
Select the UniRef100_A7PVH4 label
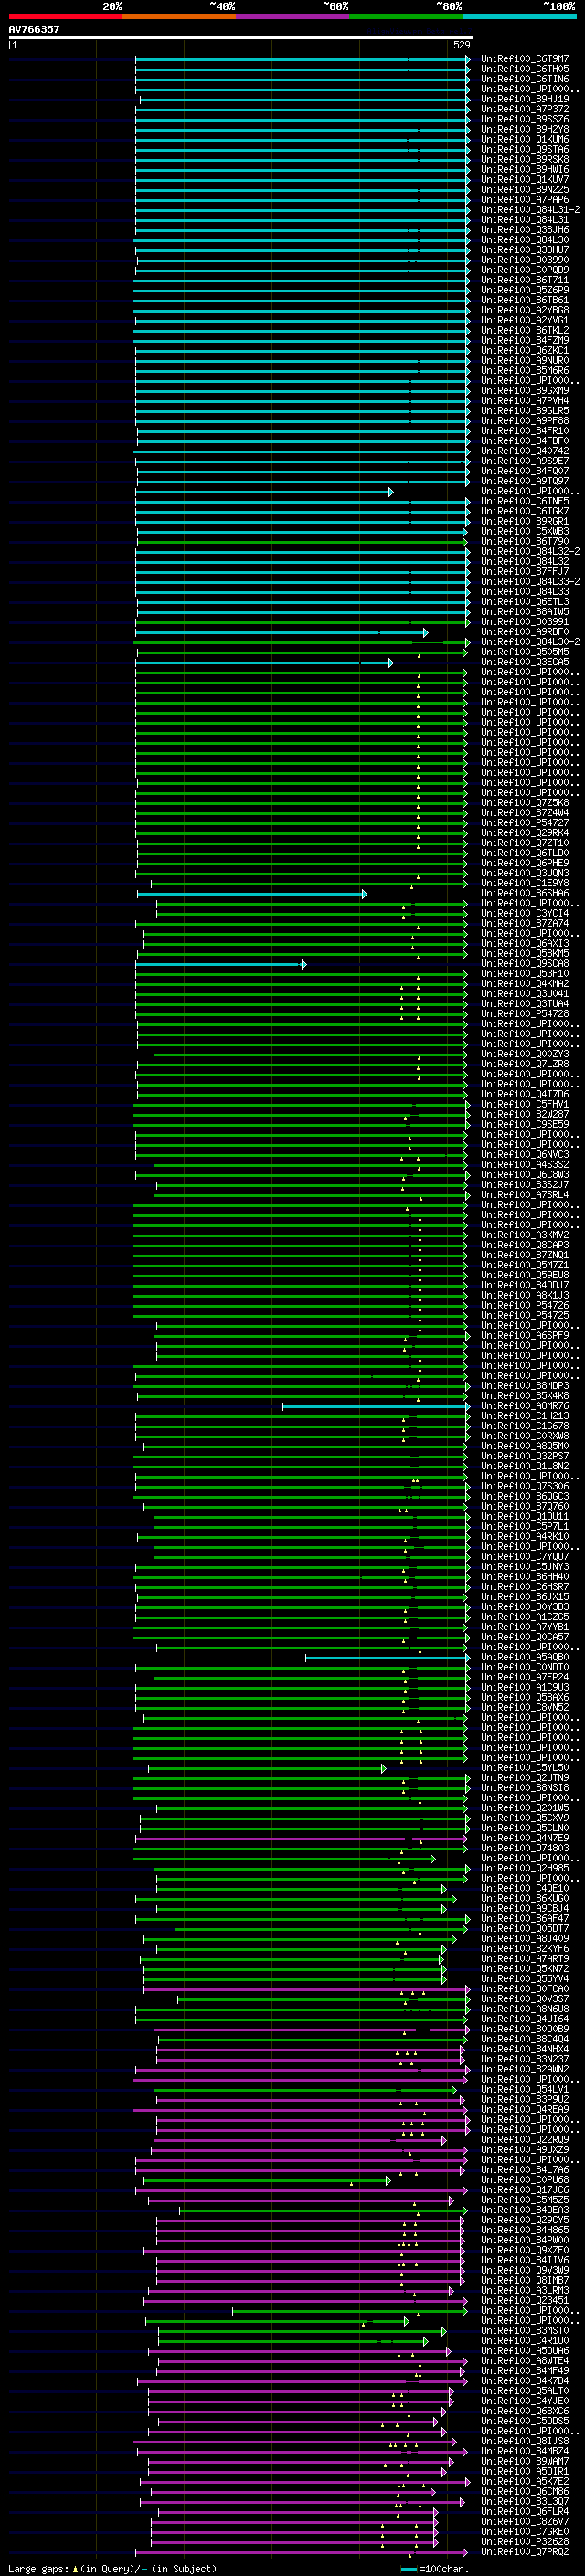pyautogui.click(x=524, y=401)
